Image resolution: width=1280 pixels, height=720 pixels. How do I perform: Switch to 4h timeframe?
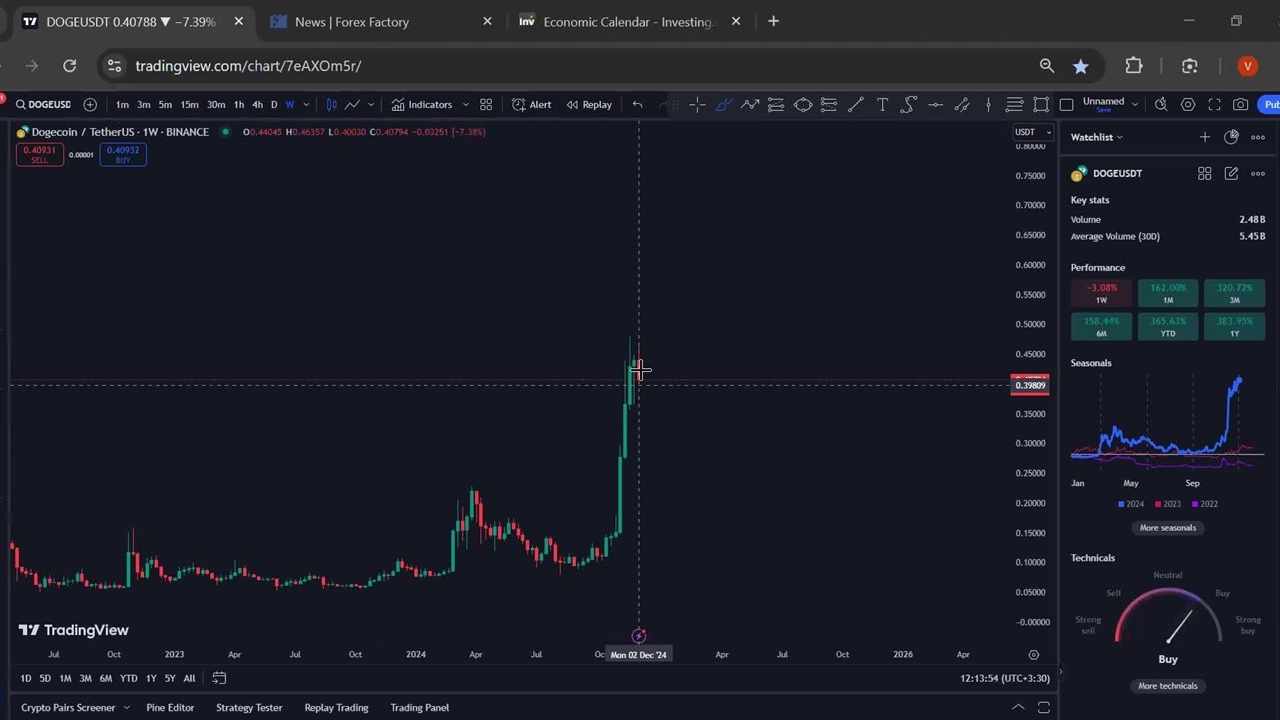click(257, 105)
